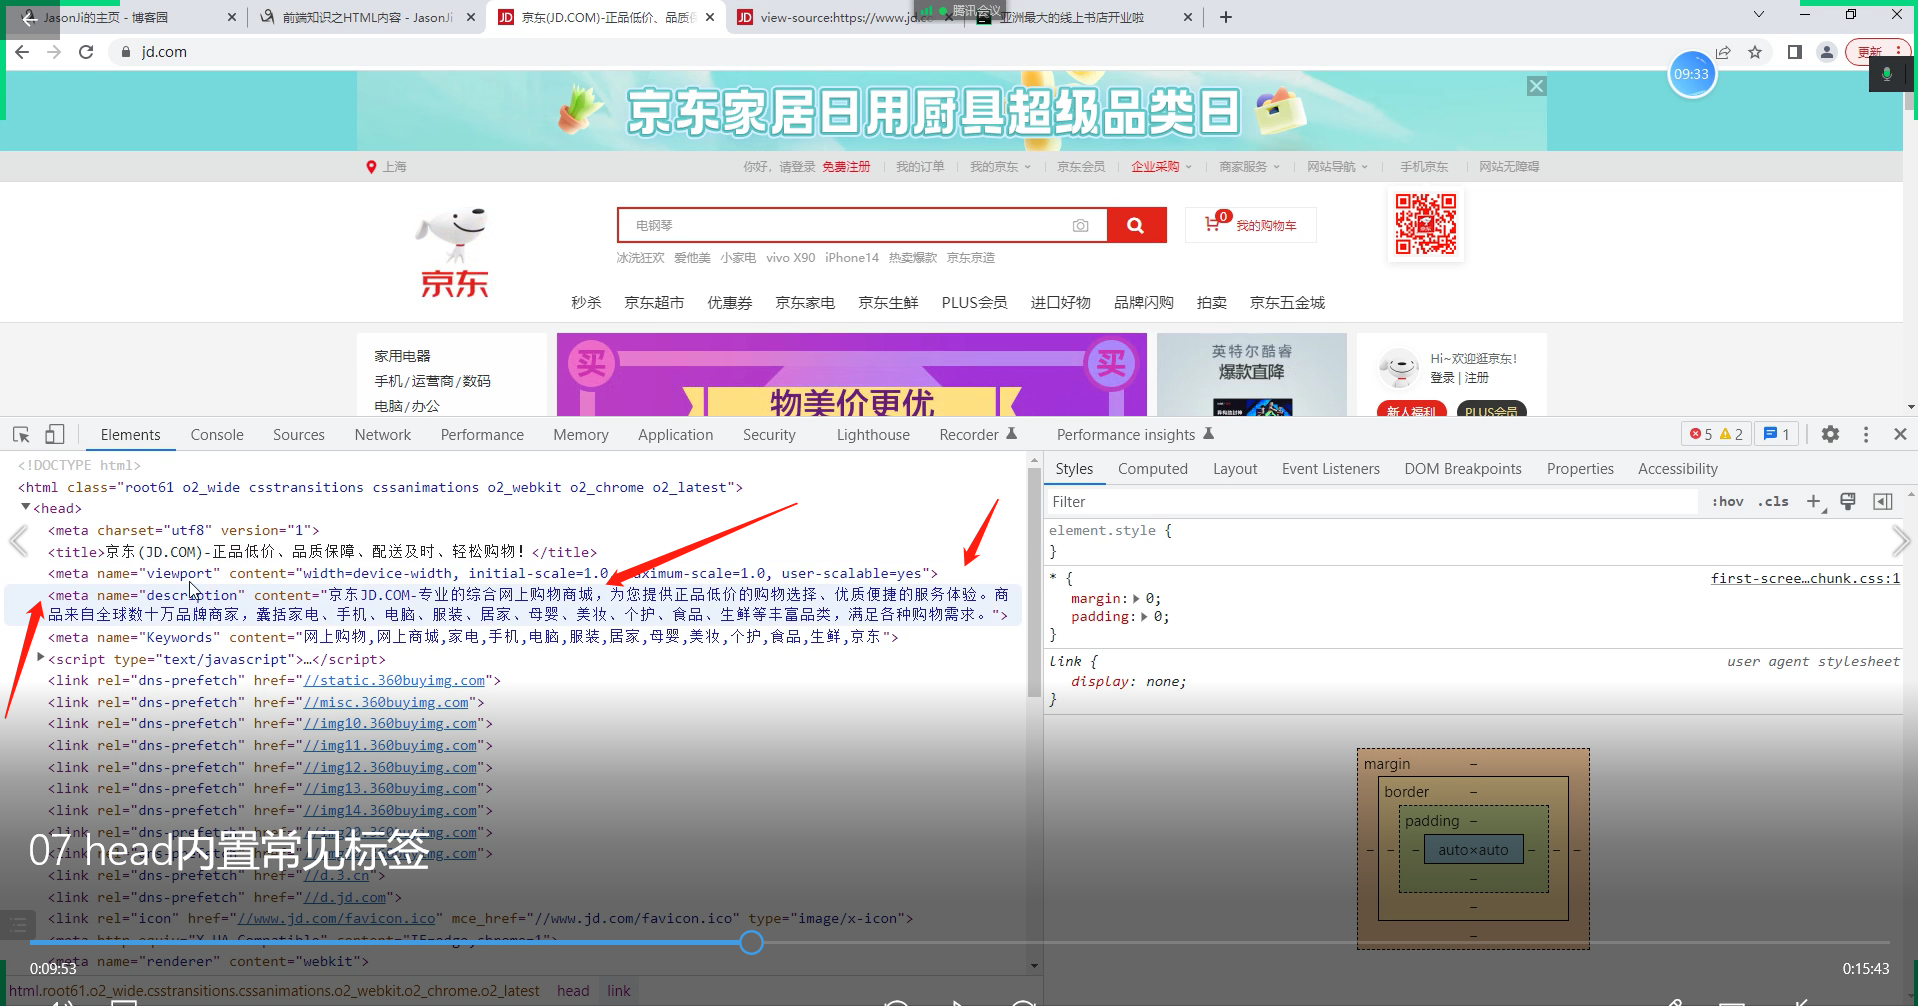Open the 我的京东 dropdown menu
Image resolution: width=1918 pixels, height=1006 pixels.
tap(1000, 167)
